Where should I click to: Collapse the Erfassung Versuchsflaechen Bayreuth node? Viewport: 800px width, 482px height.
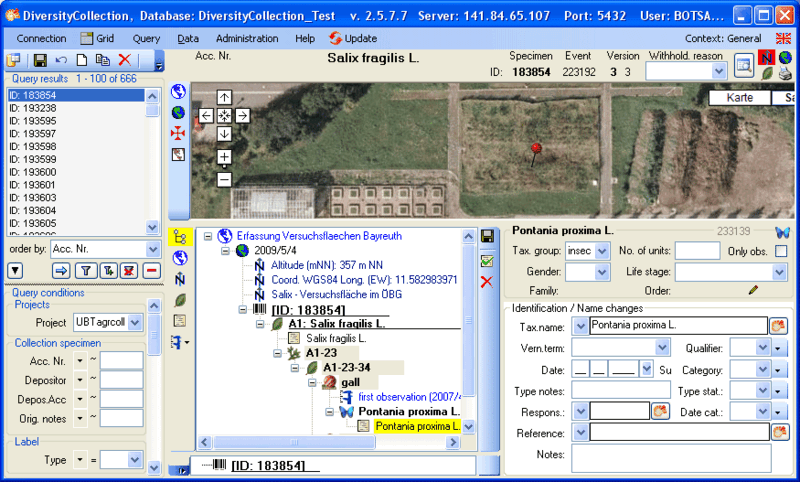click(x=208, y=236)
